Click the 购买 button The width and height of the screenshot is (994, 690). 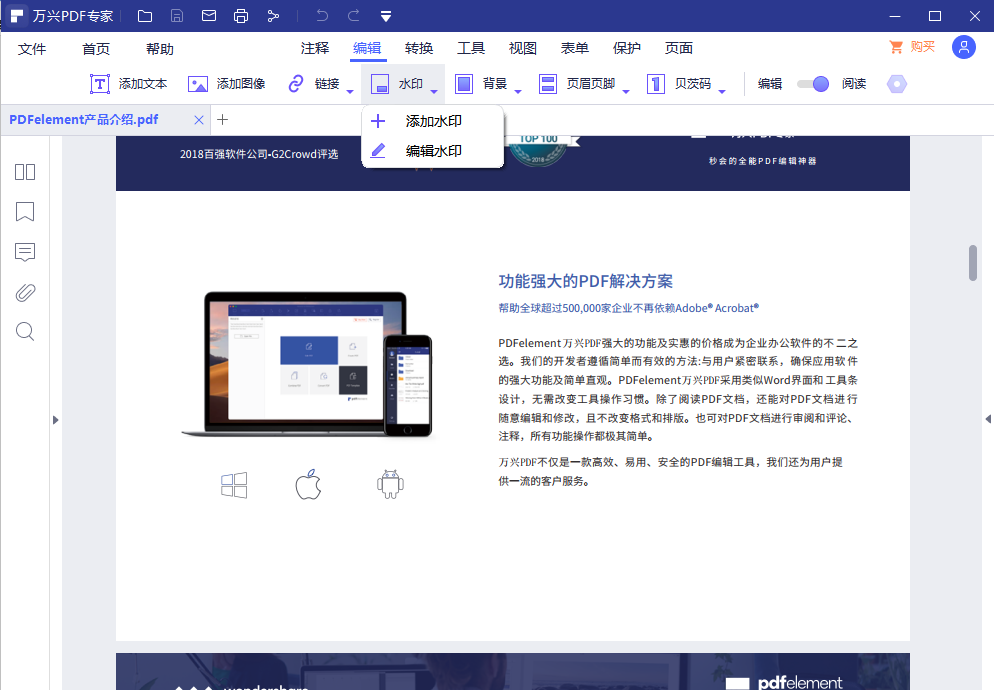click(x=912, y=47)
